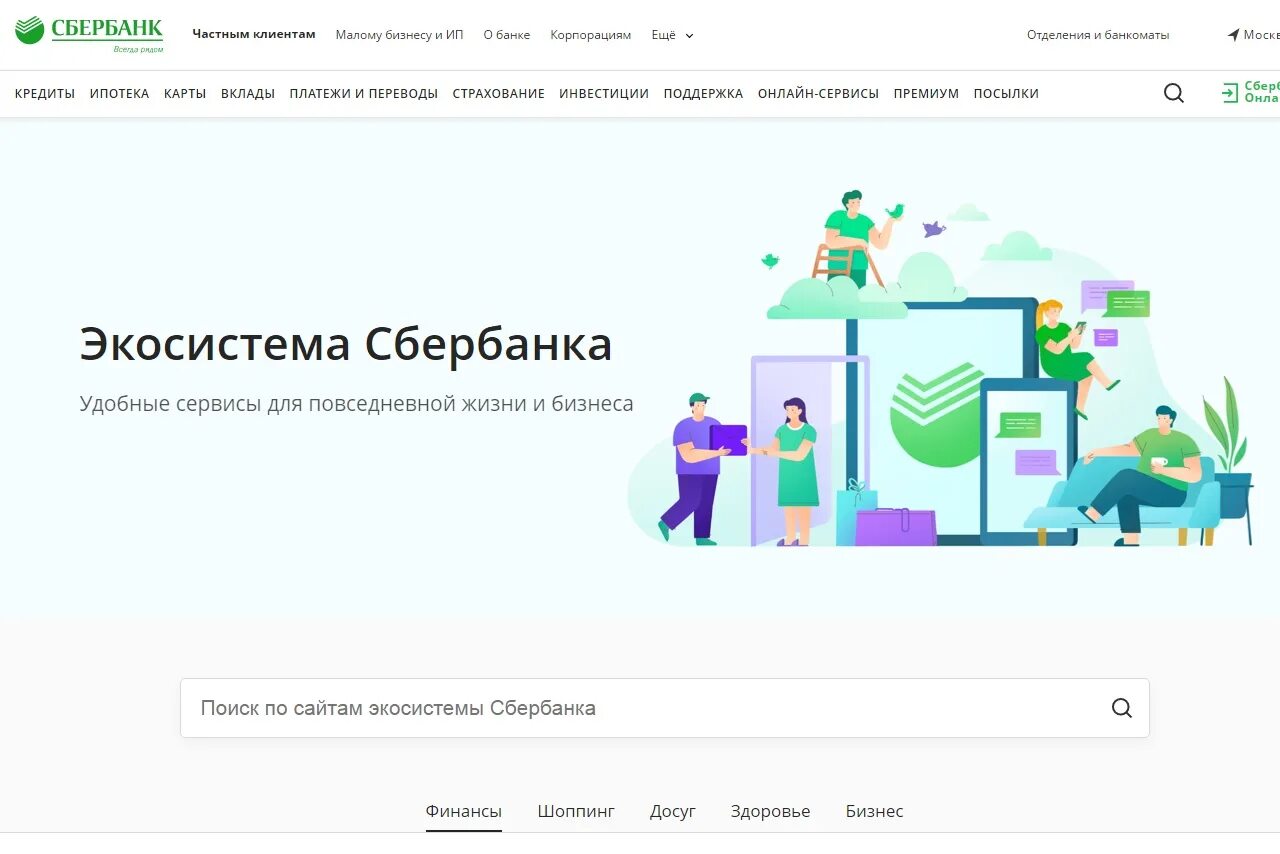
Task: Click the location arrow icon near Москва
Action: pyautogui.click(x=1233, y=35)
